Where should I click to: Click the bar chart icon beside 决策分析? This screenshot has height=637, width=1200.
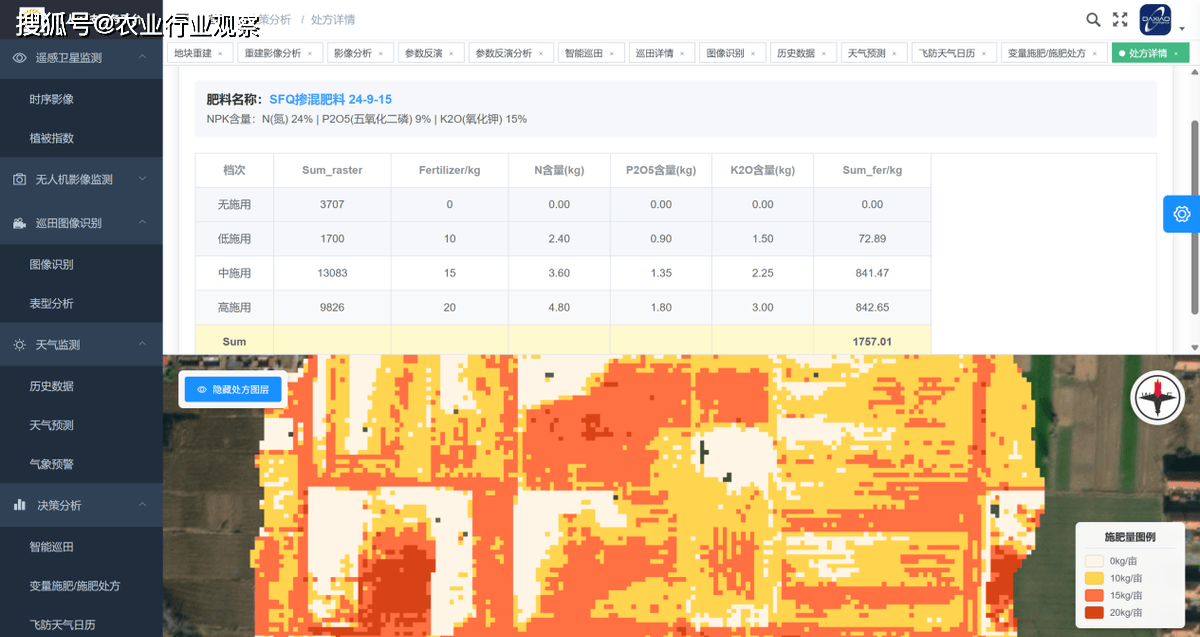pyautogui.click(x=19, y=506)
